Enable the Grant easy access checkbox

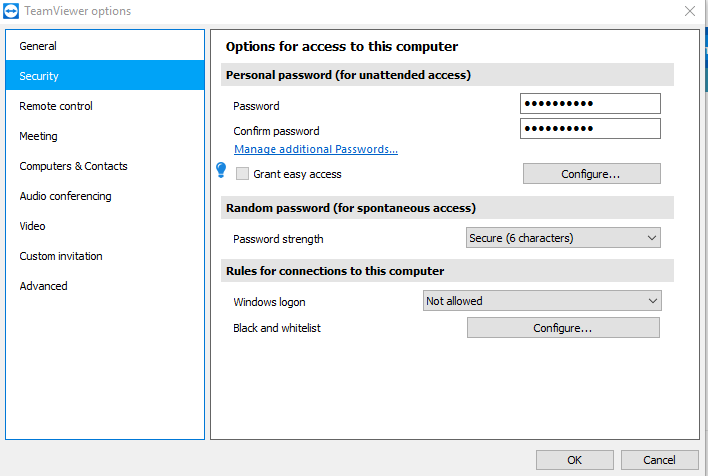pos(242,173)
